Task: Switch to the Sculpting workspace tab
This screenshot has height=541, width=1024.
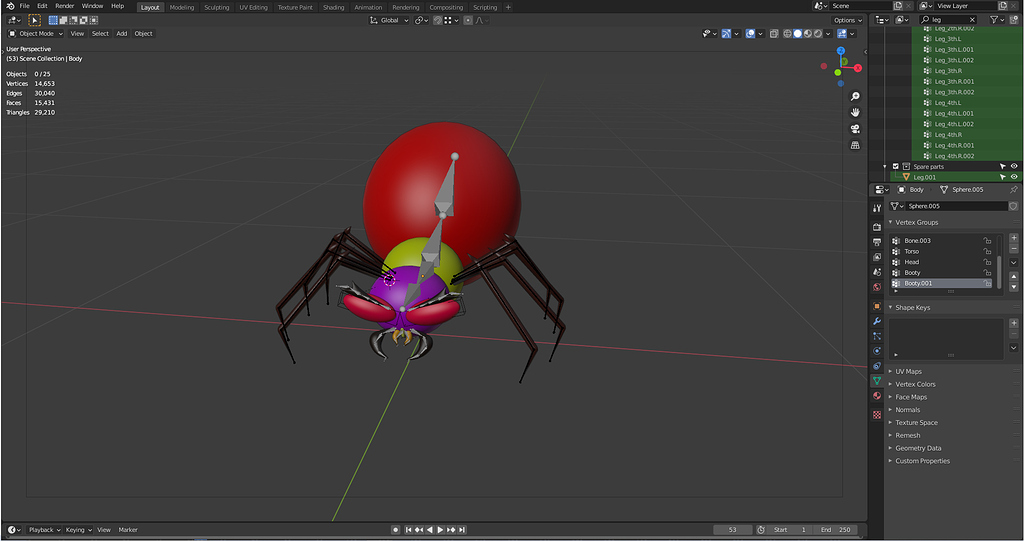Action: (216, 7)
